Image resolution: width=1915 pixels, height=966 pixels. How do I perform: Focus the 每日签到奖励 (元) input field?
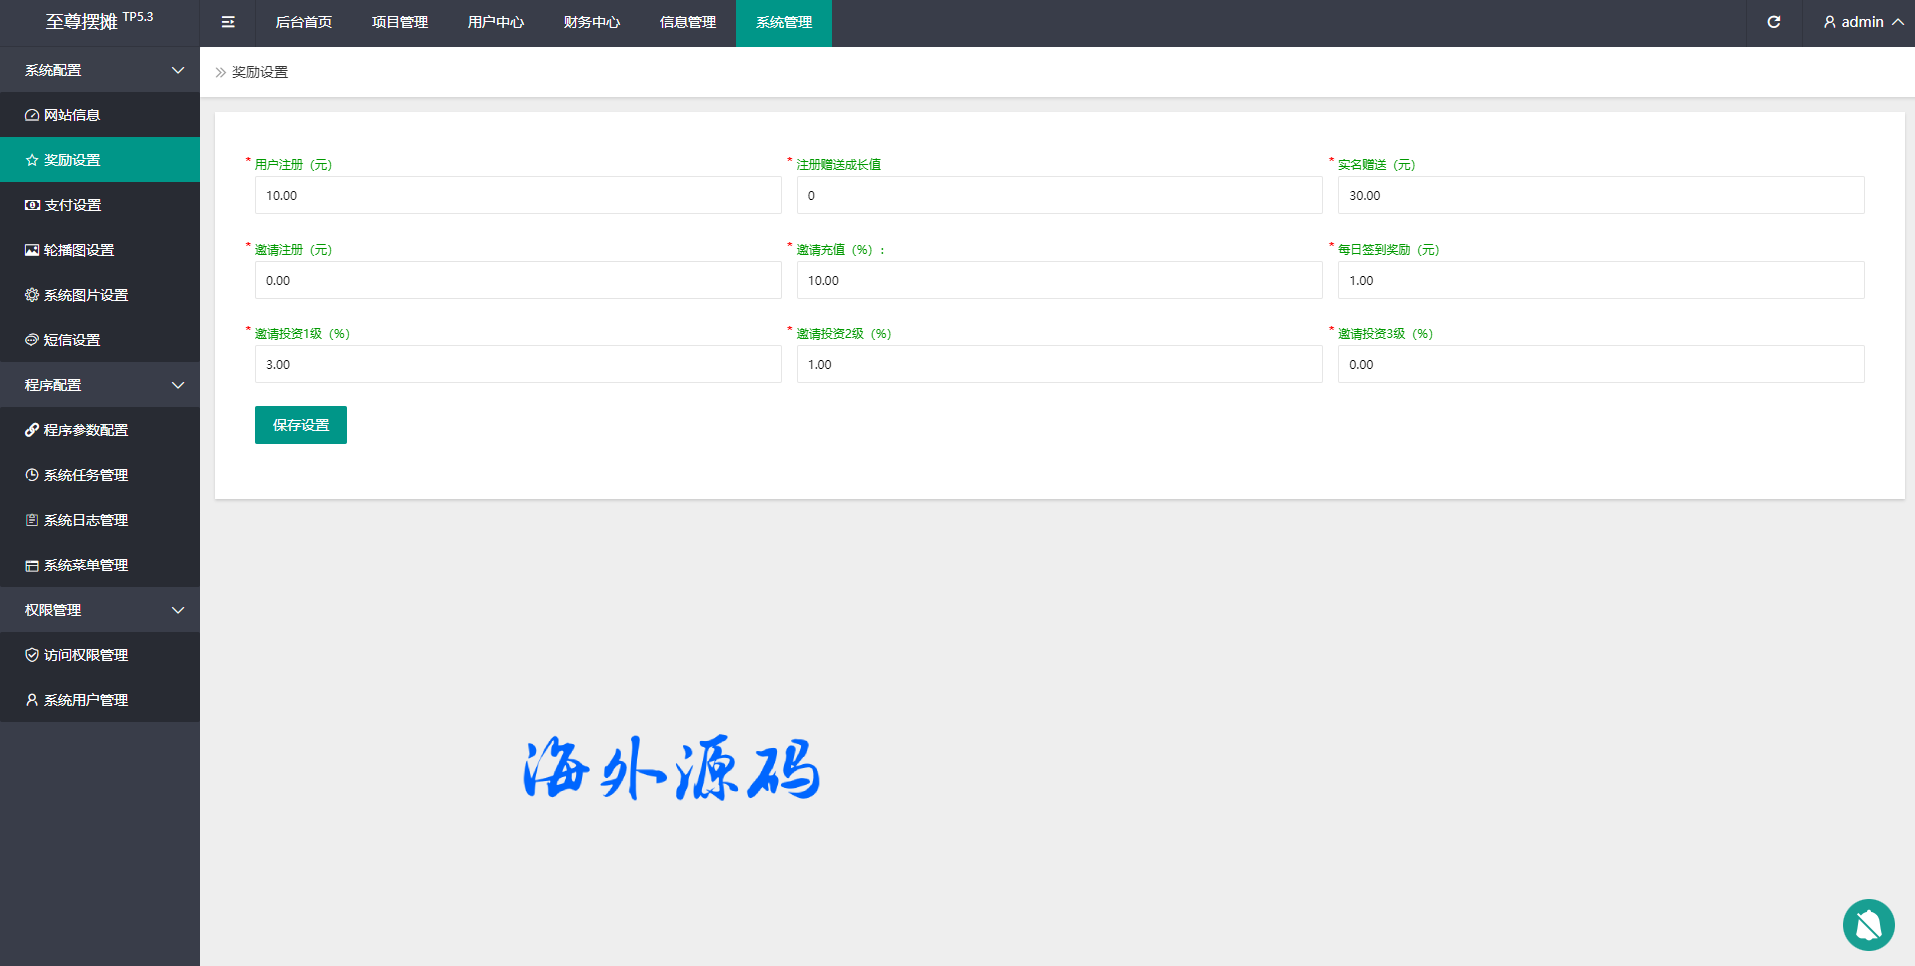tap(1600, 280)
